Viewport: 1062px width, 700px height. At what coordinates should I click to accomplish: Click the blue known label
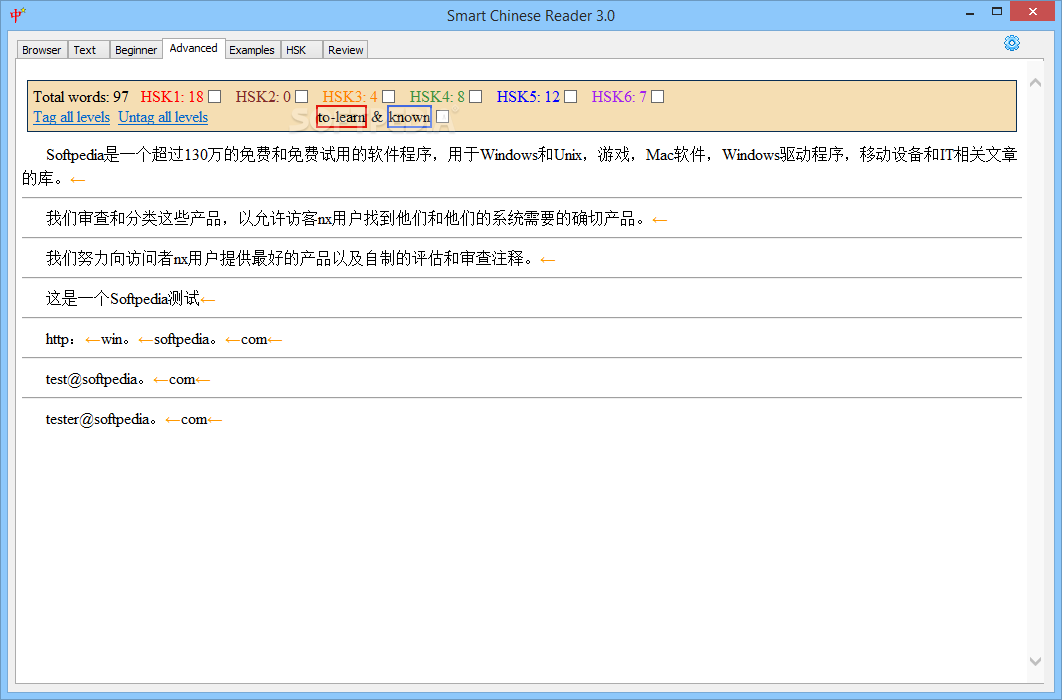[409, 117]
